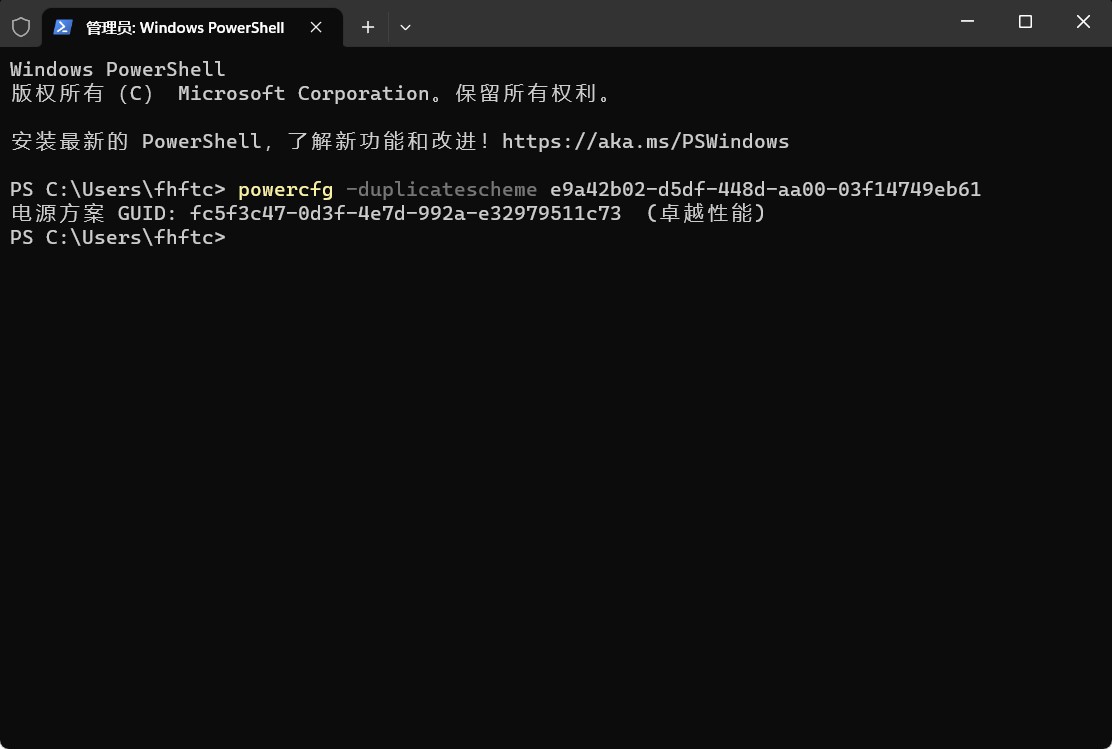The width and height of the screenshot is (1112, 749).
Task: Open a new tab with the plus icon
Action: click(x=367, y=27)
